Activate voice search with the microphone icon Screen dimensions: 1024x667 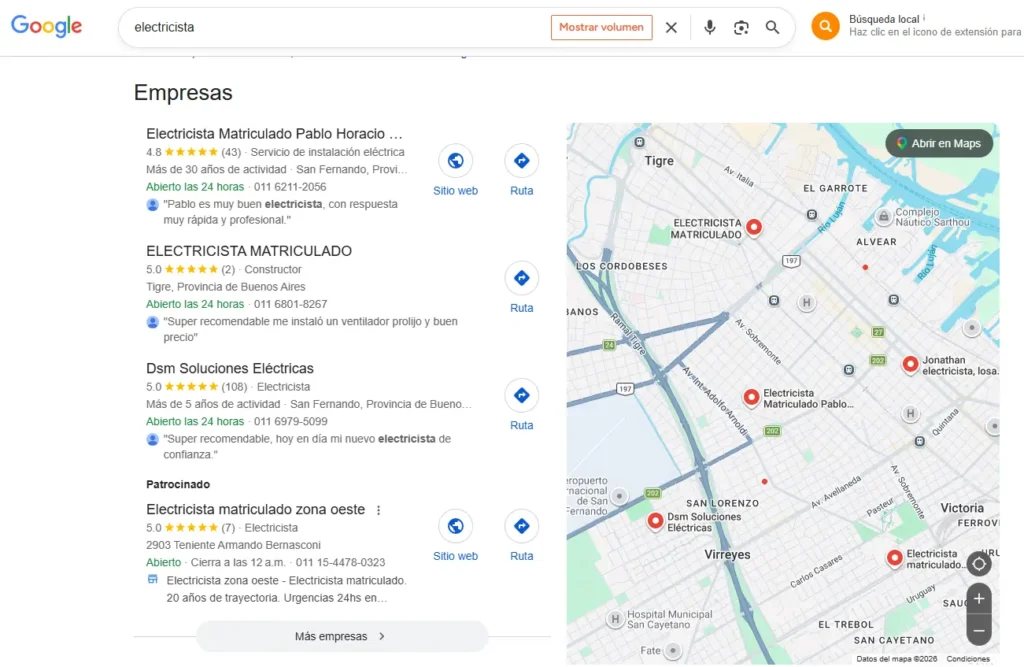point(710,27)
